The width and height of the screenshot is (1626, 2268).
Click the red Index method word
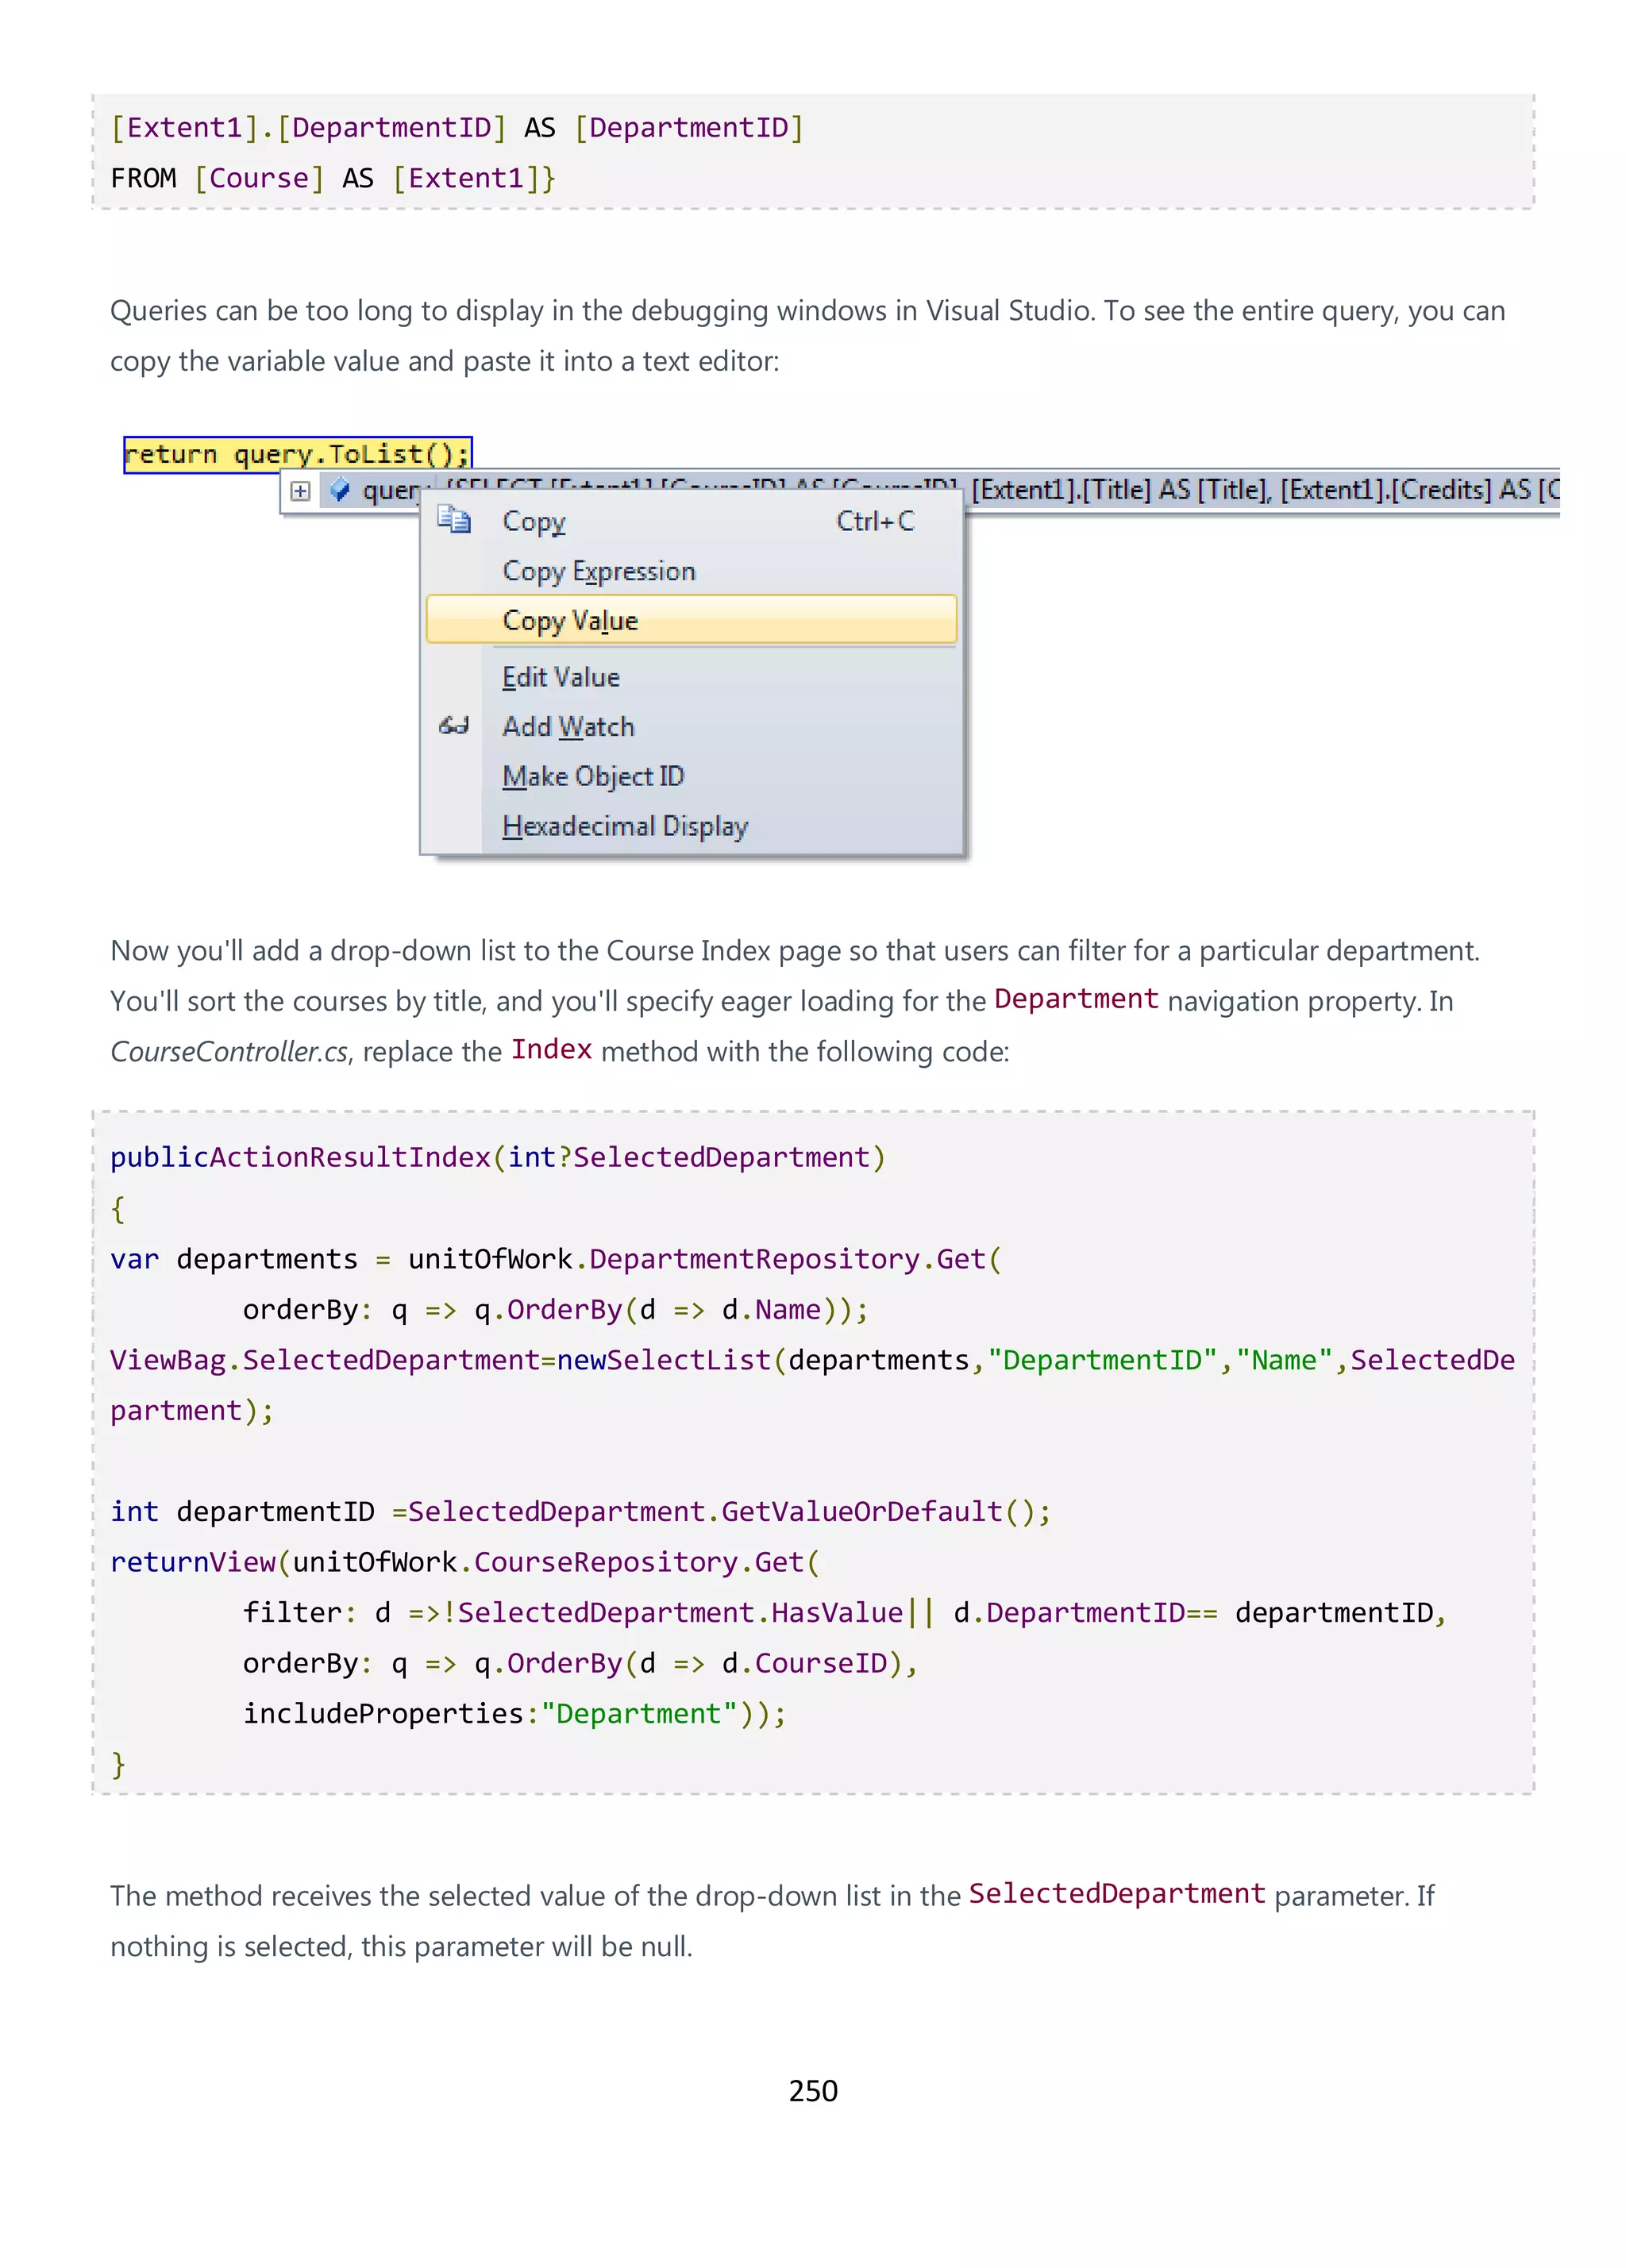(x=551, y=1049)
